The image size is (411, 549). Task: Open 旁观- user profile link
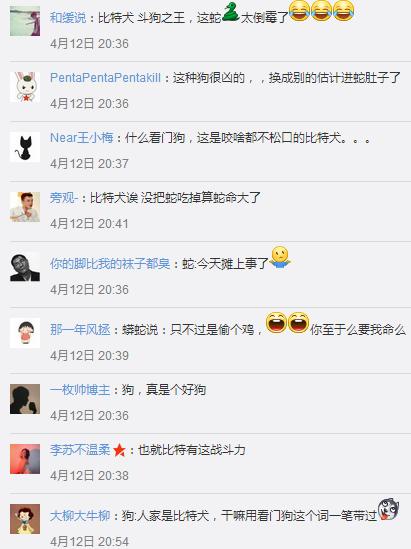click(64, 198)
